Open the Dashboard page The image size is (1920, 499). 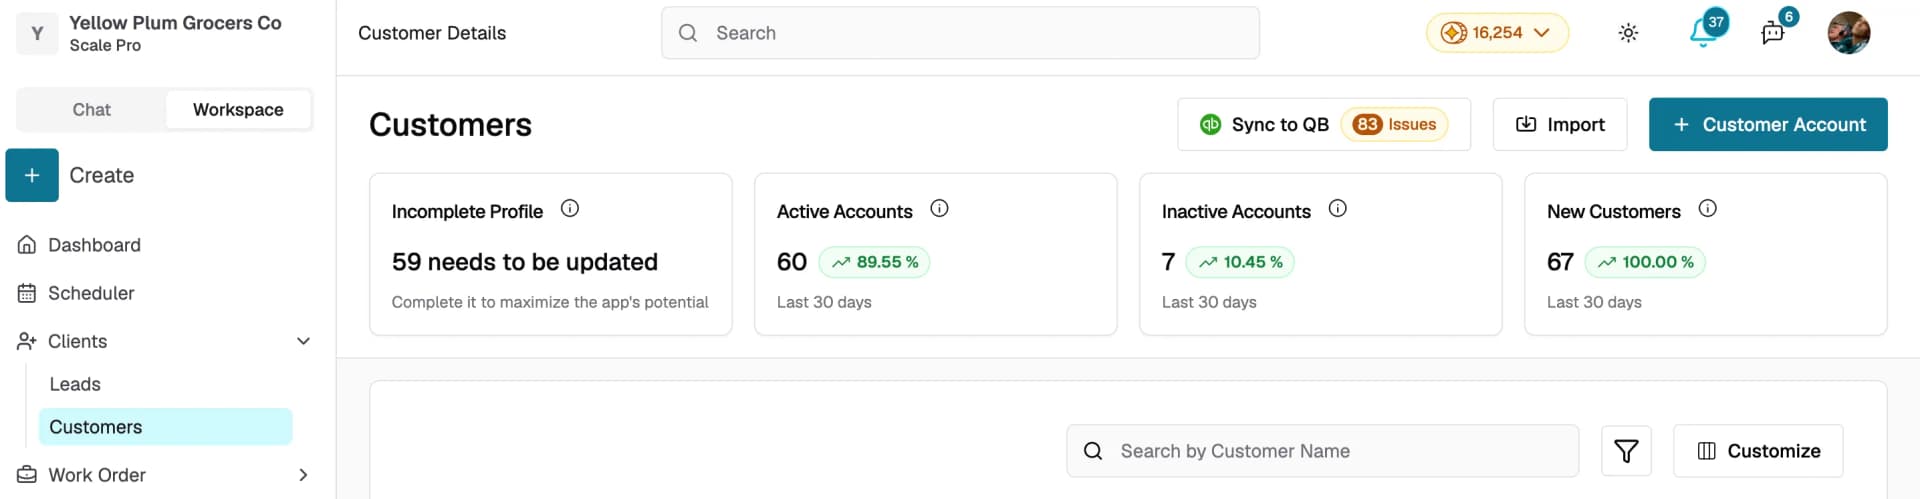[94, 245]
